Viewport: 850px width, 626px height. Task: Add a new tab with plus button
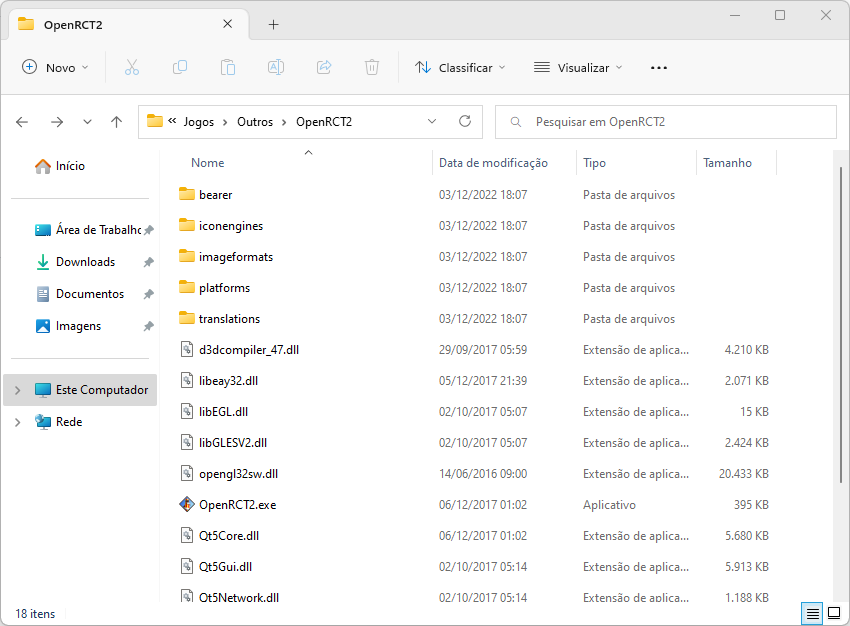274,24
